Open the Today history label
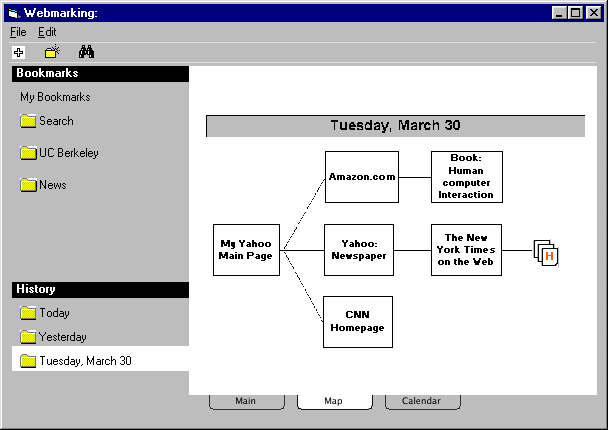The width and height of the screenshot is (608, 430). [54, 313]
